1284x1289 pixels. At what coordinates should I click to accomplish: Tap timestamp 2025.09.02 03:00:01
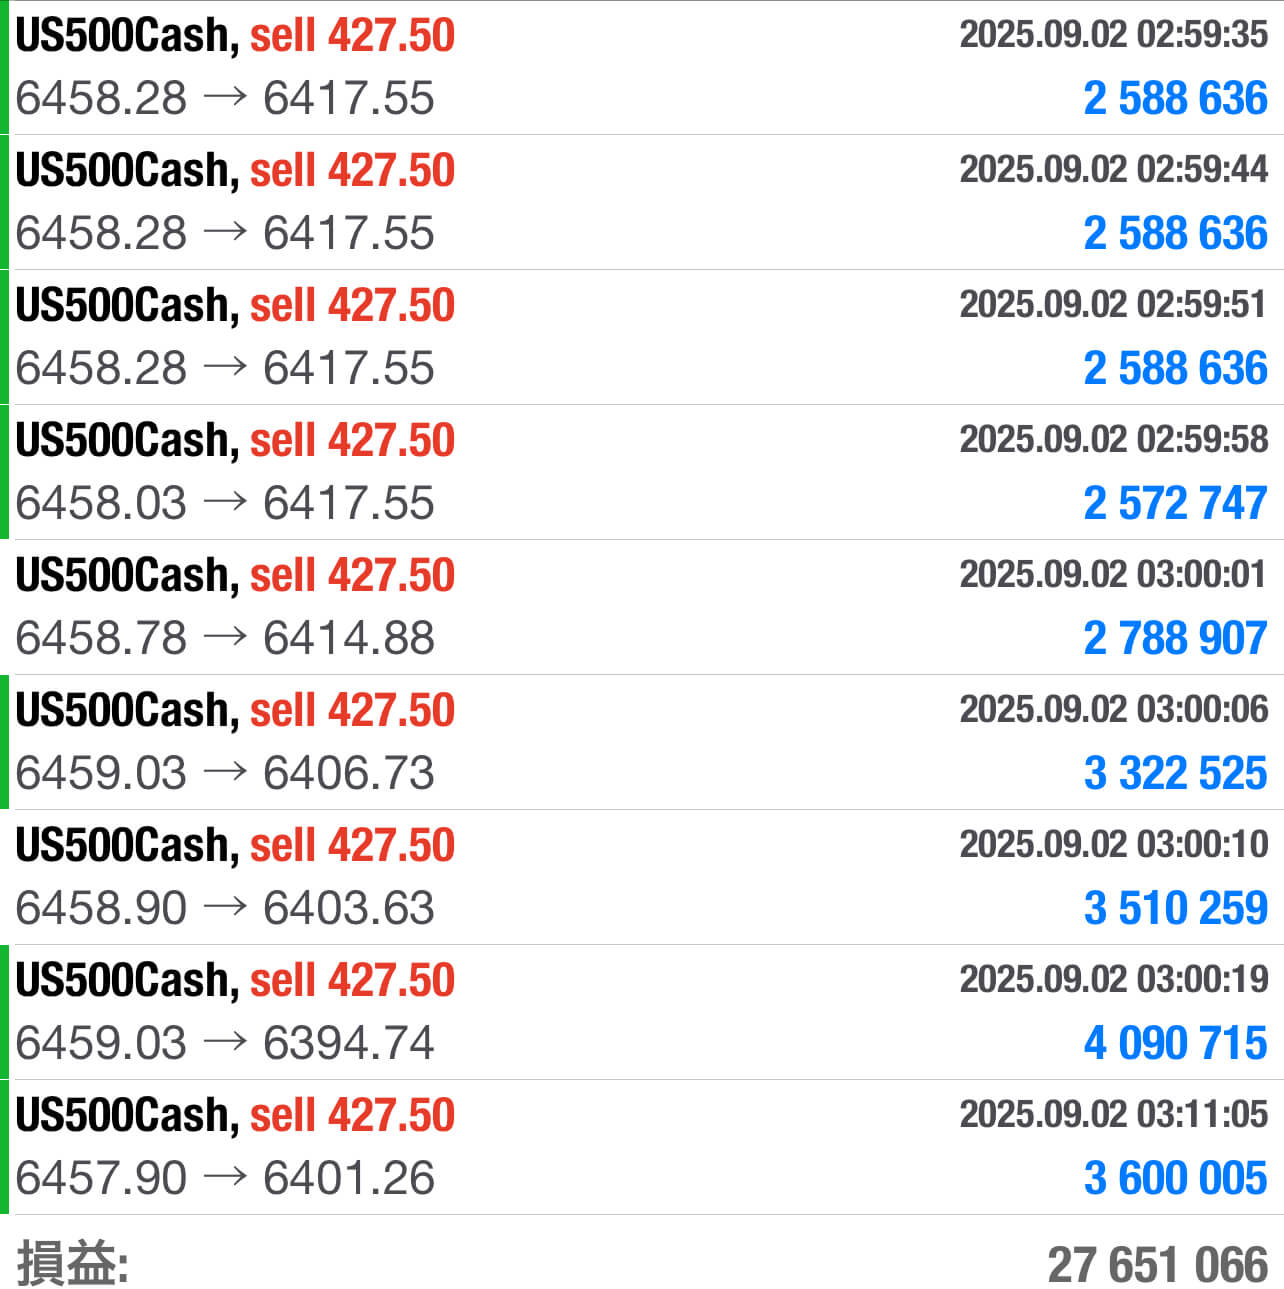(1114, 574)
